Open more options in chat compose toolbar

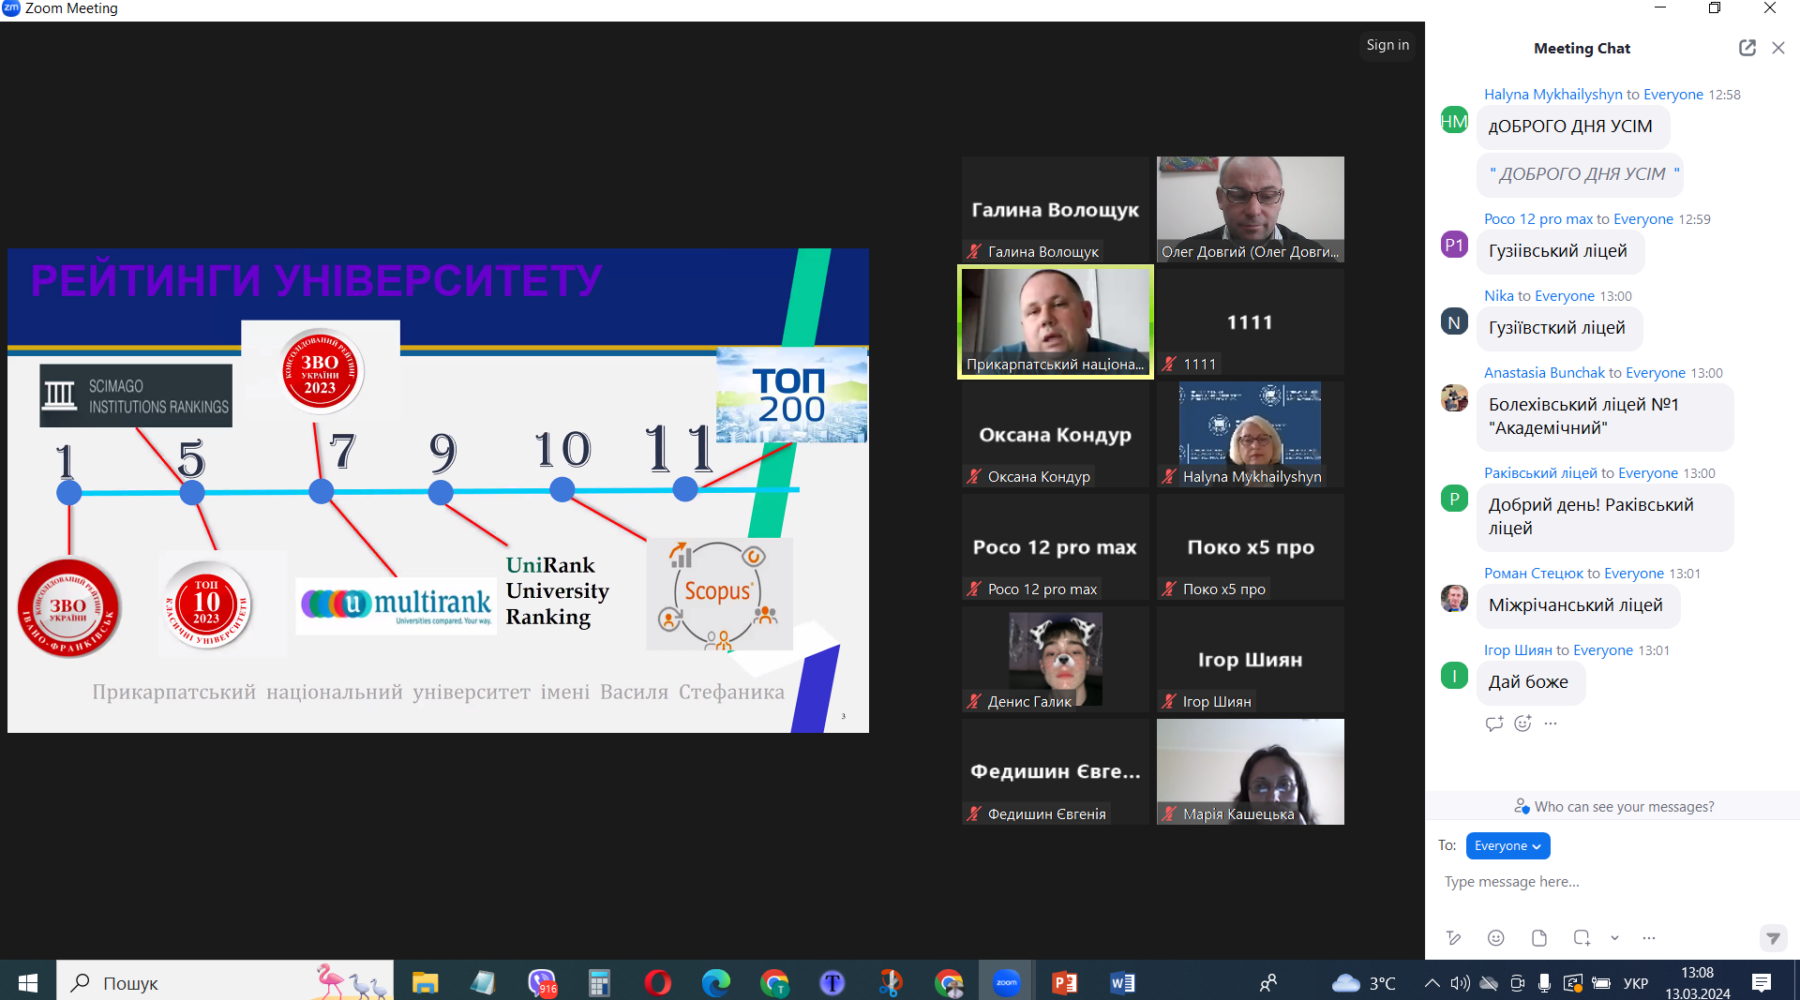1649,938
